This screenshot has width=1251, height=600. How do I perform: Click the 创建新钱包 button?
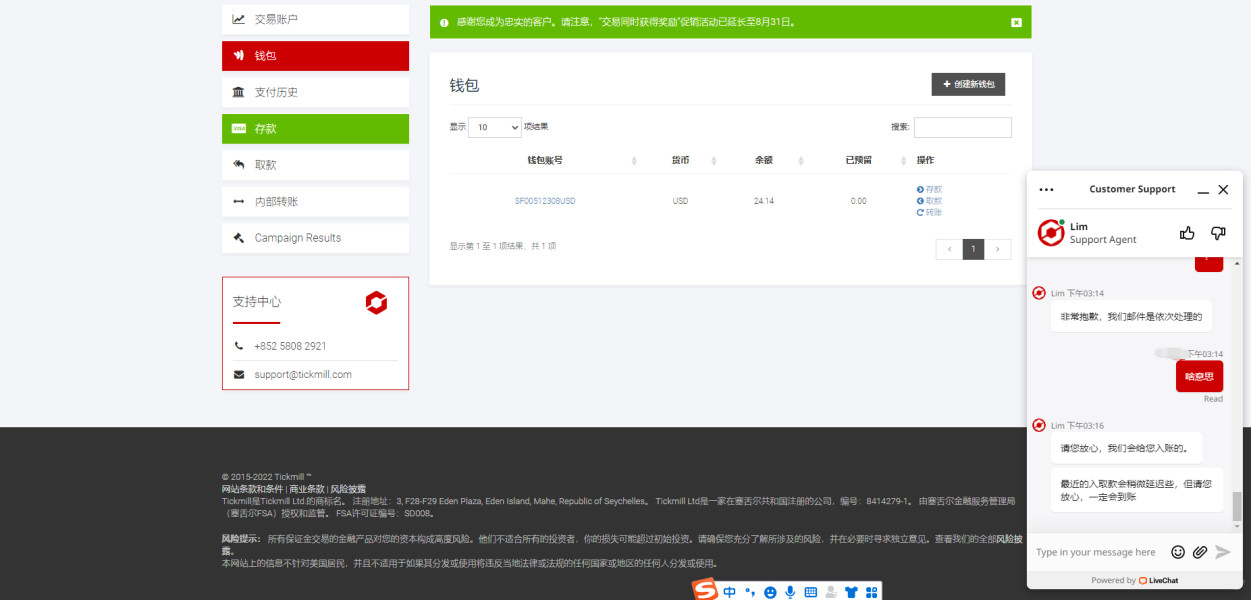968,85
